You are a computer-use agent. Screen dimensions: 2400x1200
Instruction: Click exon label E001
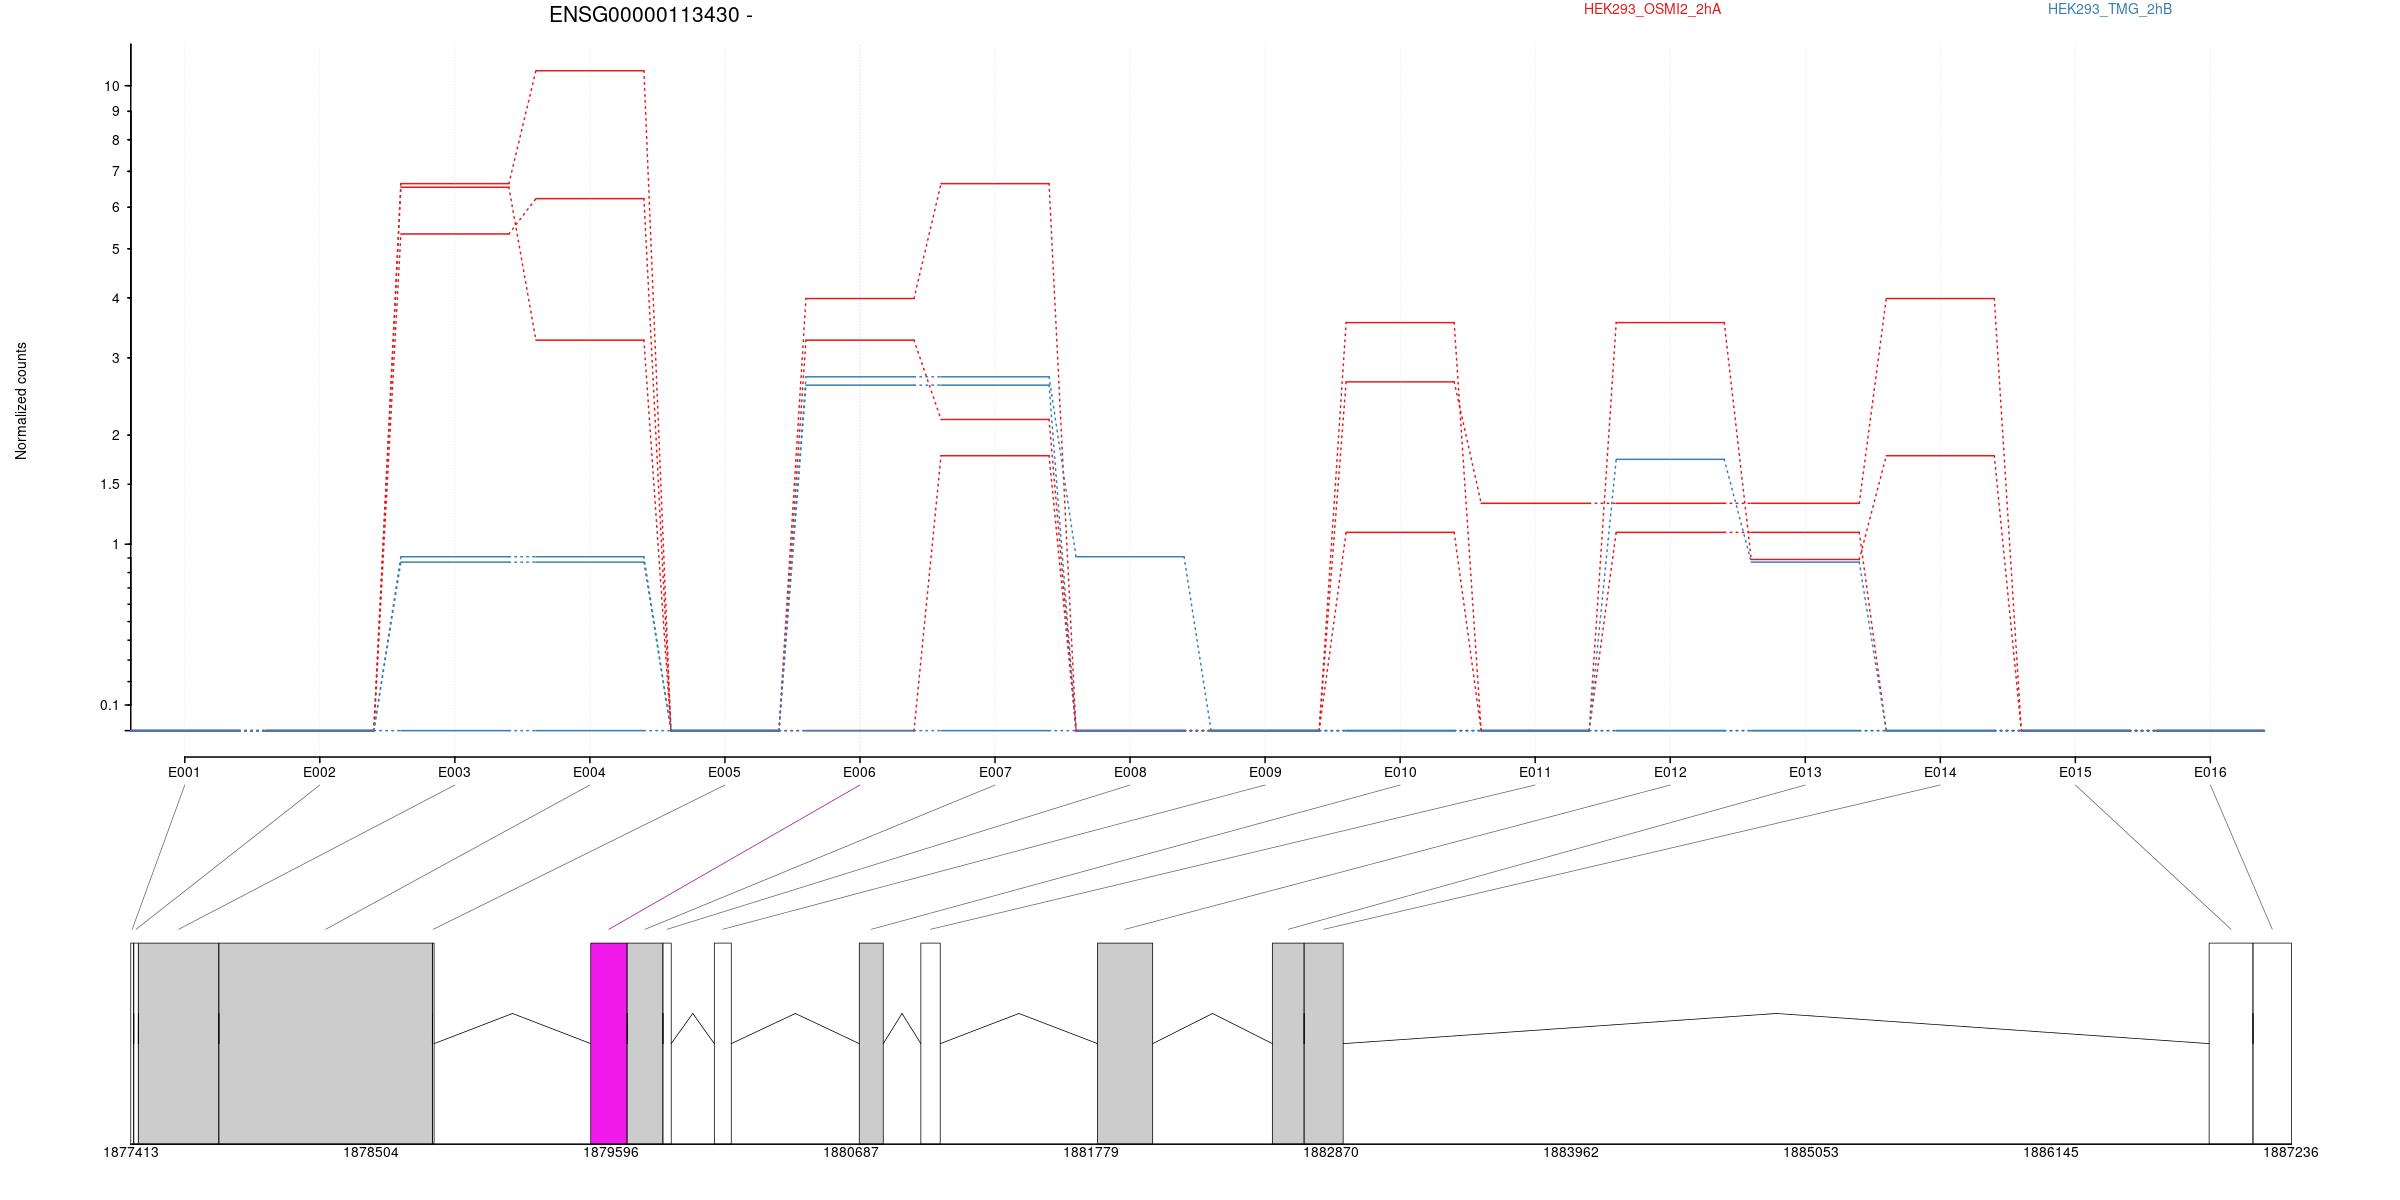tap(184, 772)
